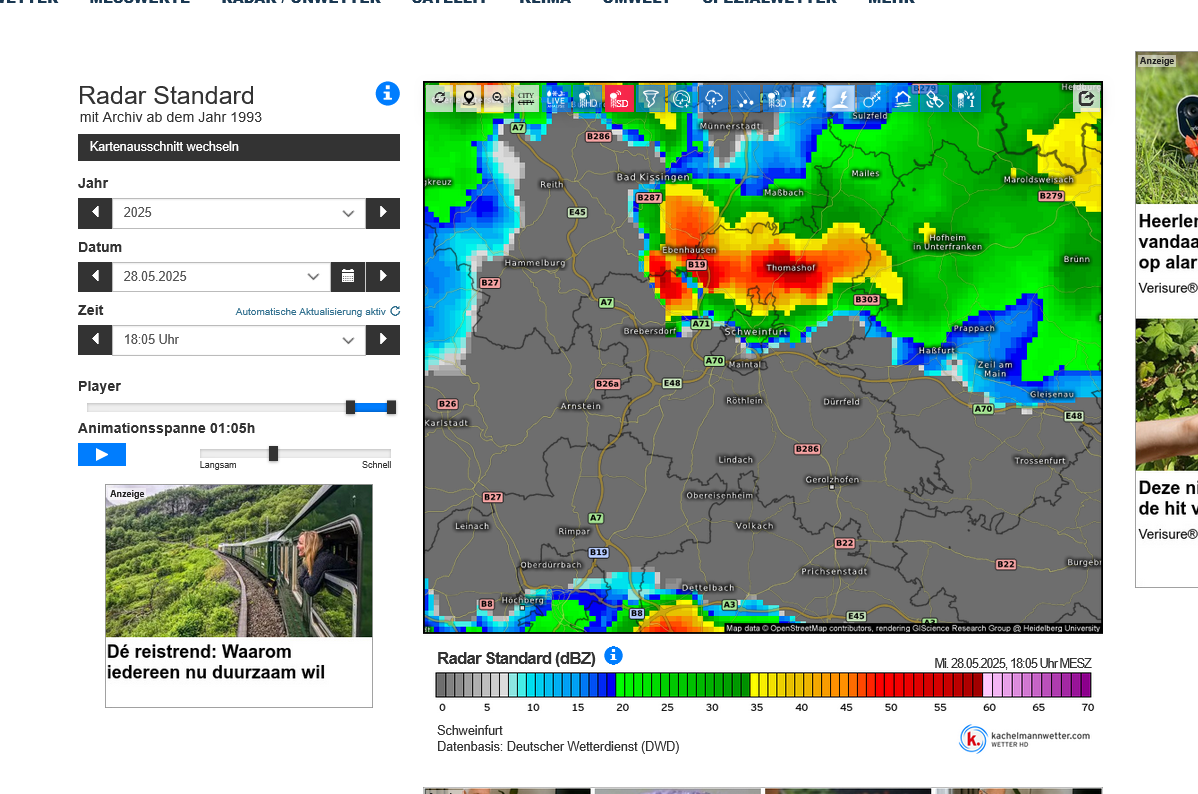The height and width of the screenshot is (794, 1198).
Task: Click the location pin icon on map toolbar
Action: pos(469,98)
